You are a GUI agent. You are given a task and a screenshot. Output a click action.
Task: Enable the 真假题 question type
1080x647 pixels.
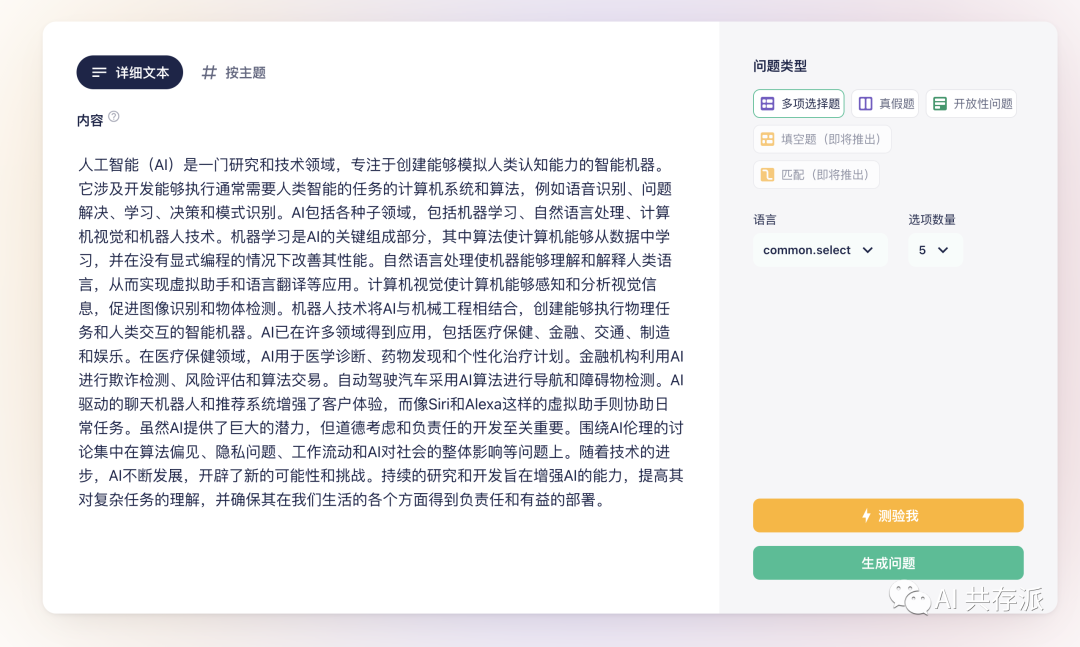[884, 103]
